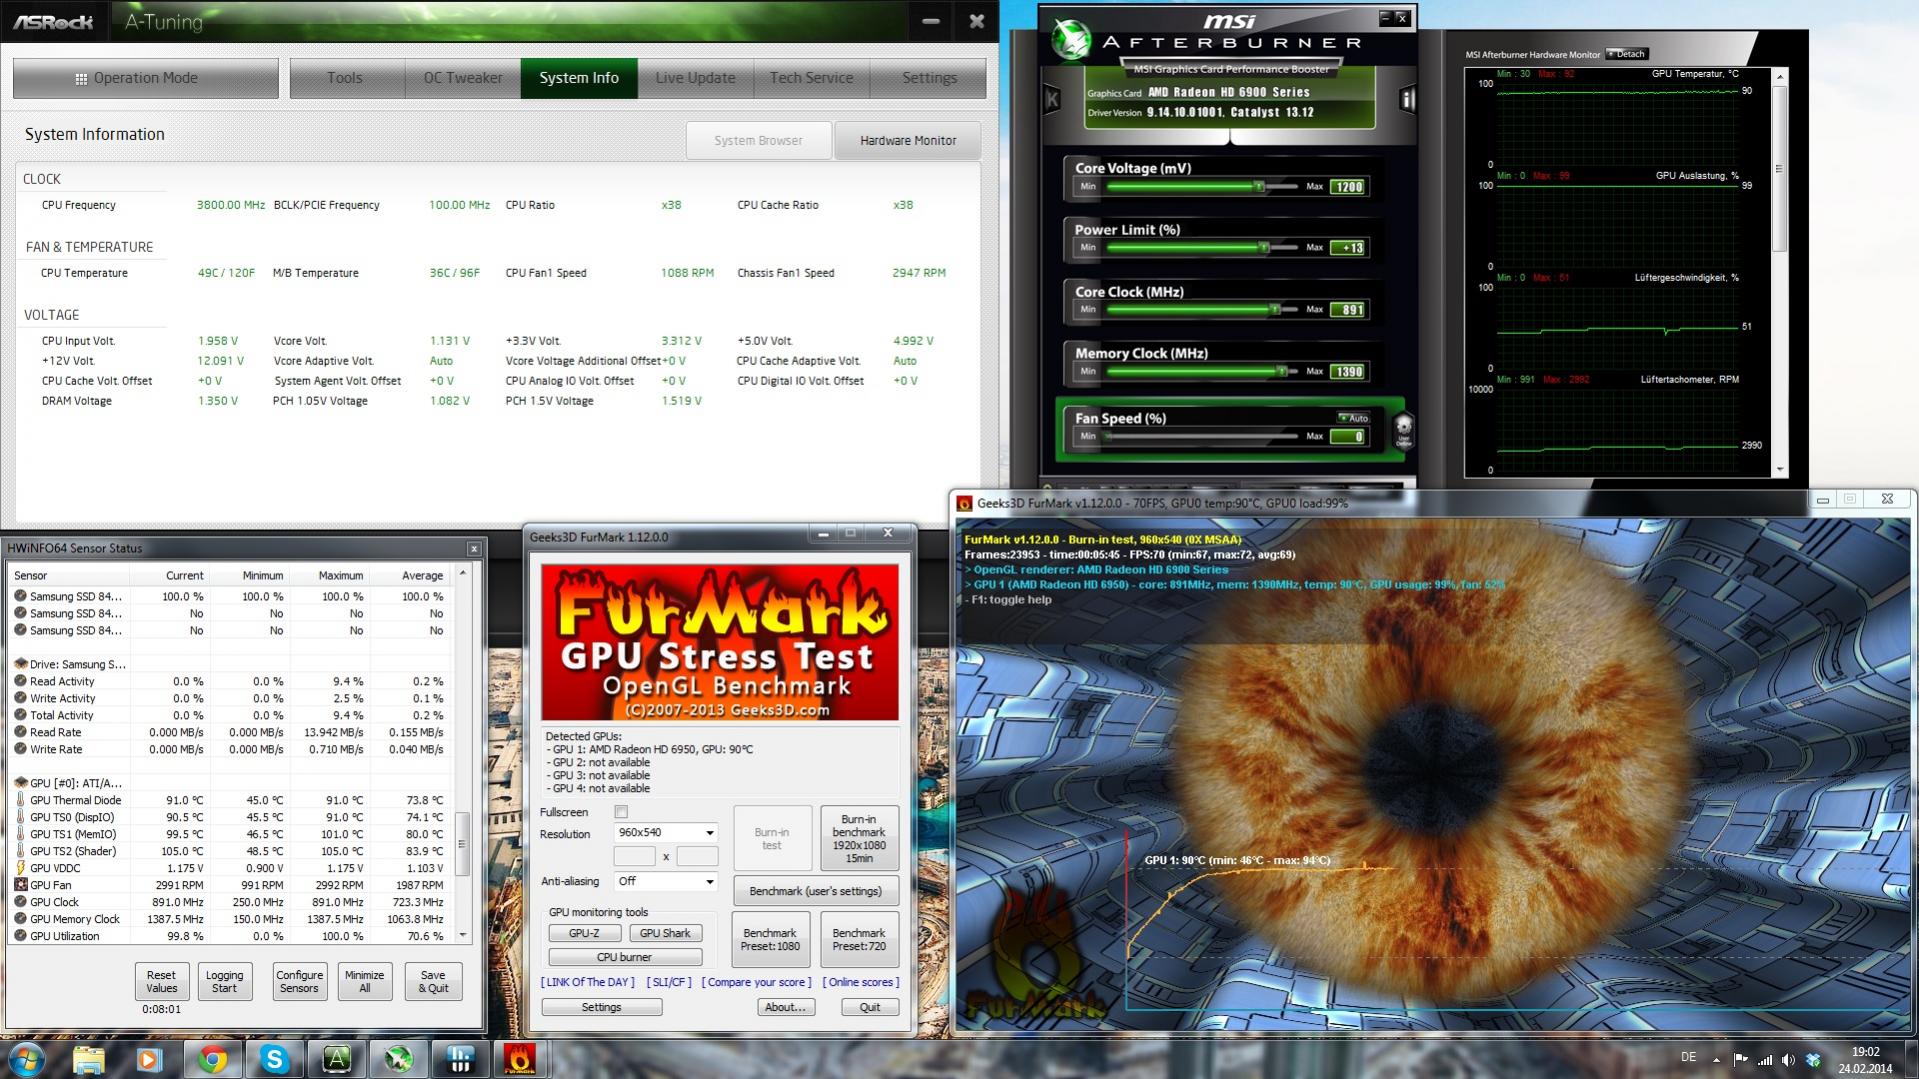
Task: Switch to Hardware Monitor view
Action: tap(908, 141)
